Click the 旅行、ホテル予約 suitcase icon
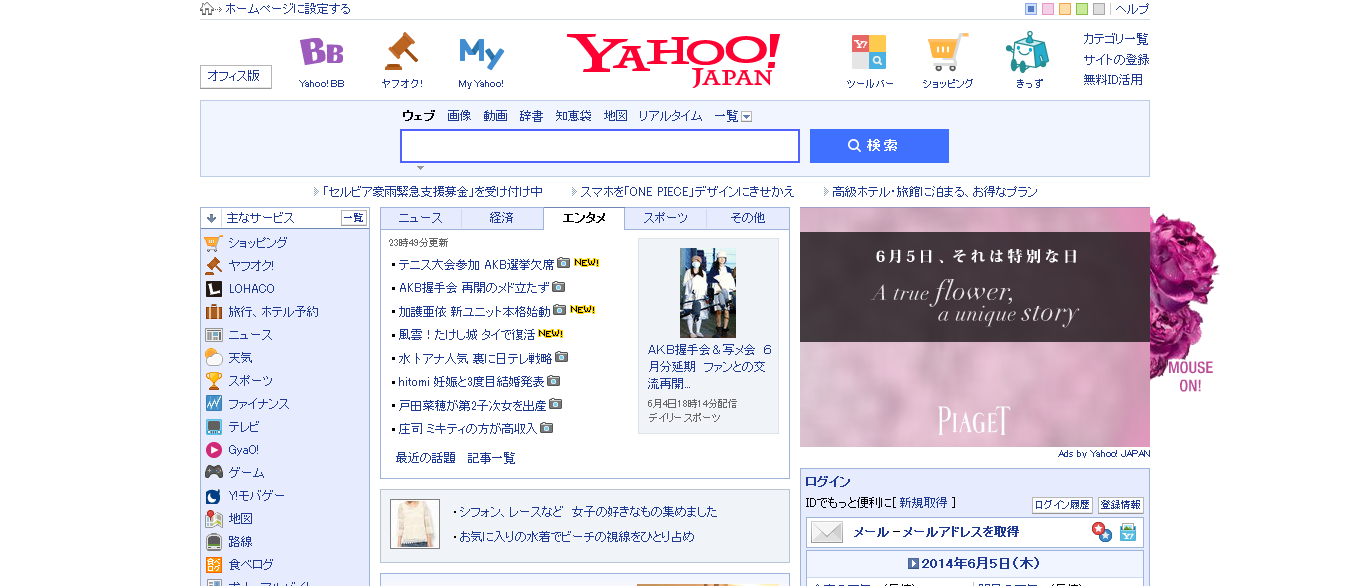The height and width of the screenshot is (586, 1349). pyautogui.click(x=213, y=312)
